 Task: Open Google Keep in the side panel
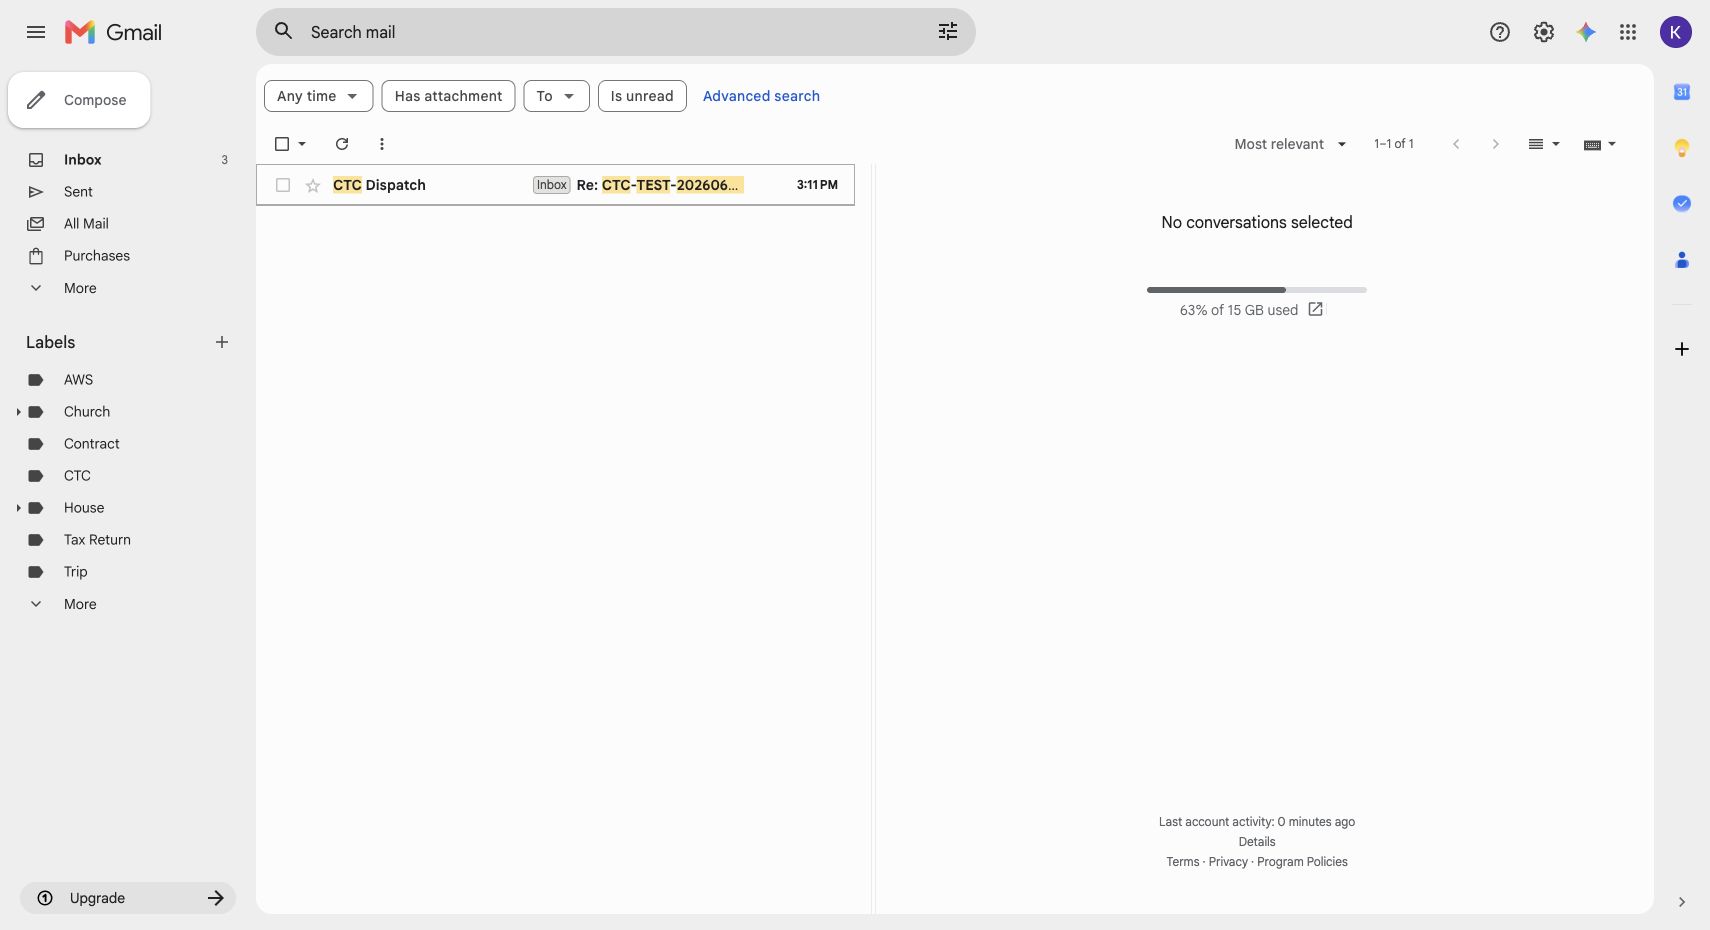pyautogui.click(x=1682, y=148)
